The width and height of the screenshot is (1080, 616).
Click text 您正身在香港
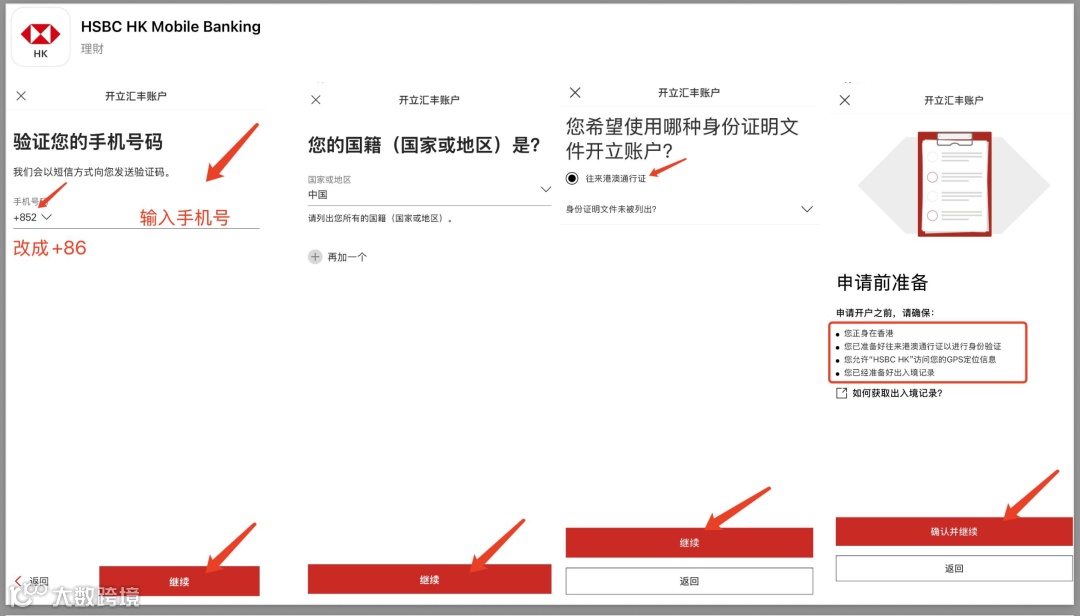pyautogui.click(x=869, y=333)
